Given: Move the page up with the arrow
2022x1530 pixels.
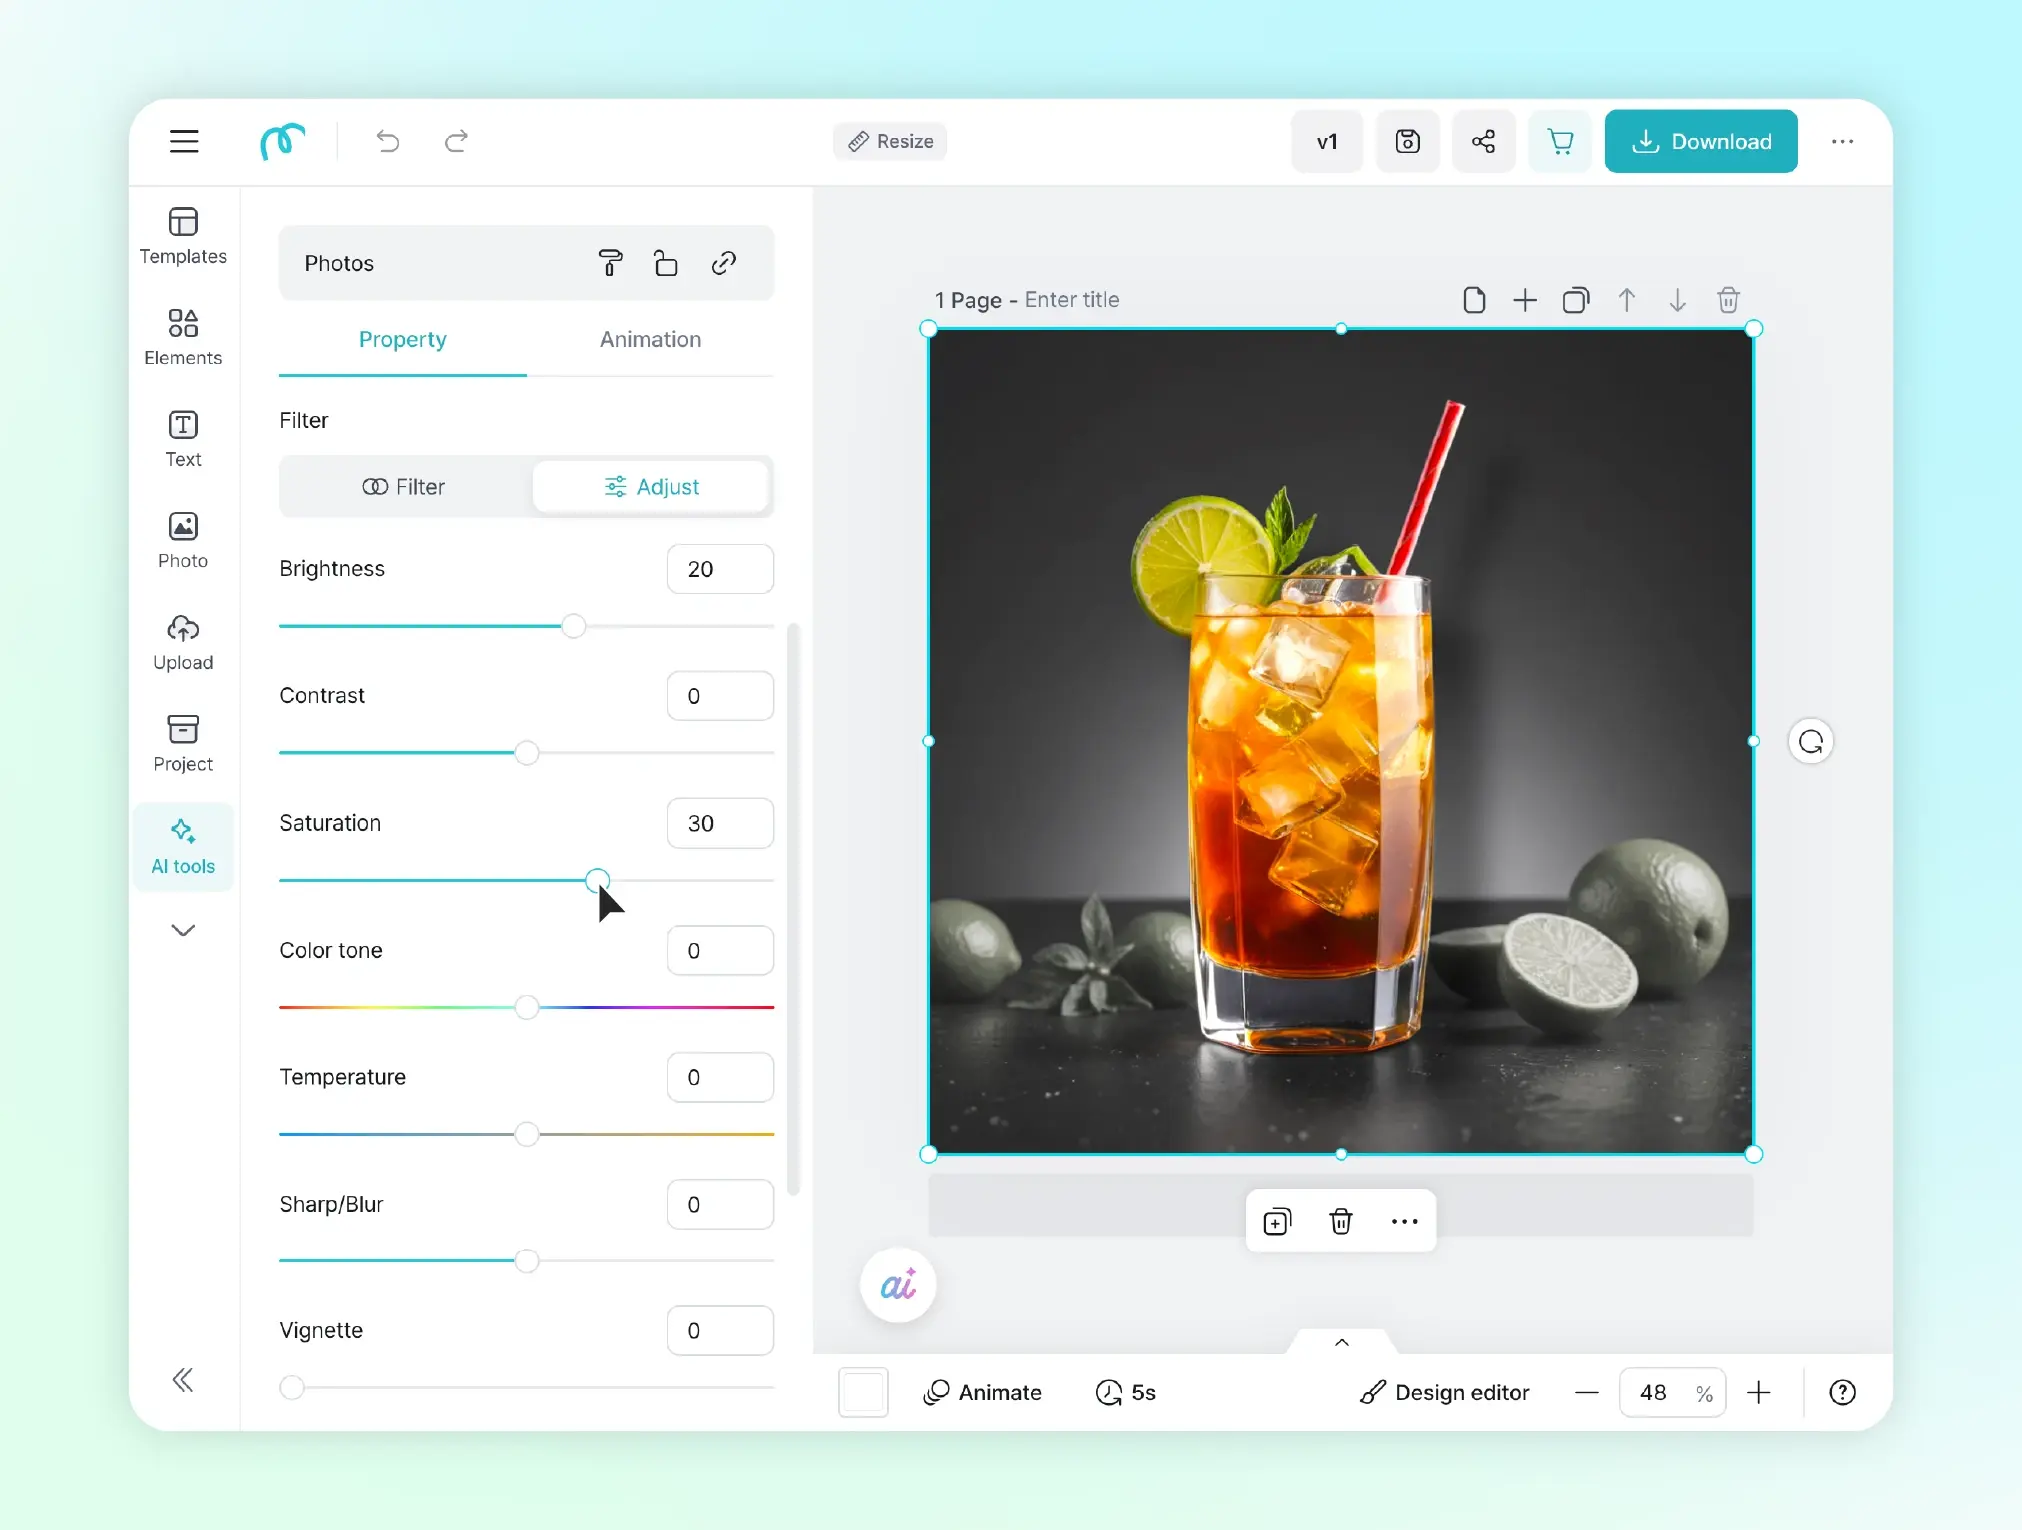Looking at the screenshot, I should pyautogui.click(x=1627, y=300).
